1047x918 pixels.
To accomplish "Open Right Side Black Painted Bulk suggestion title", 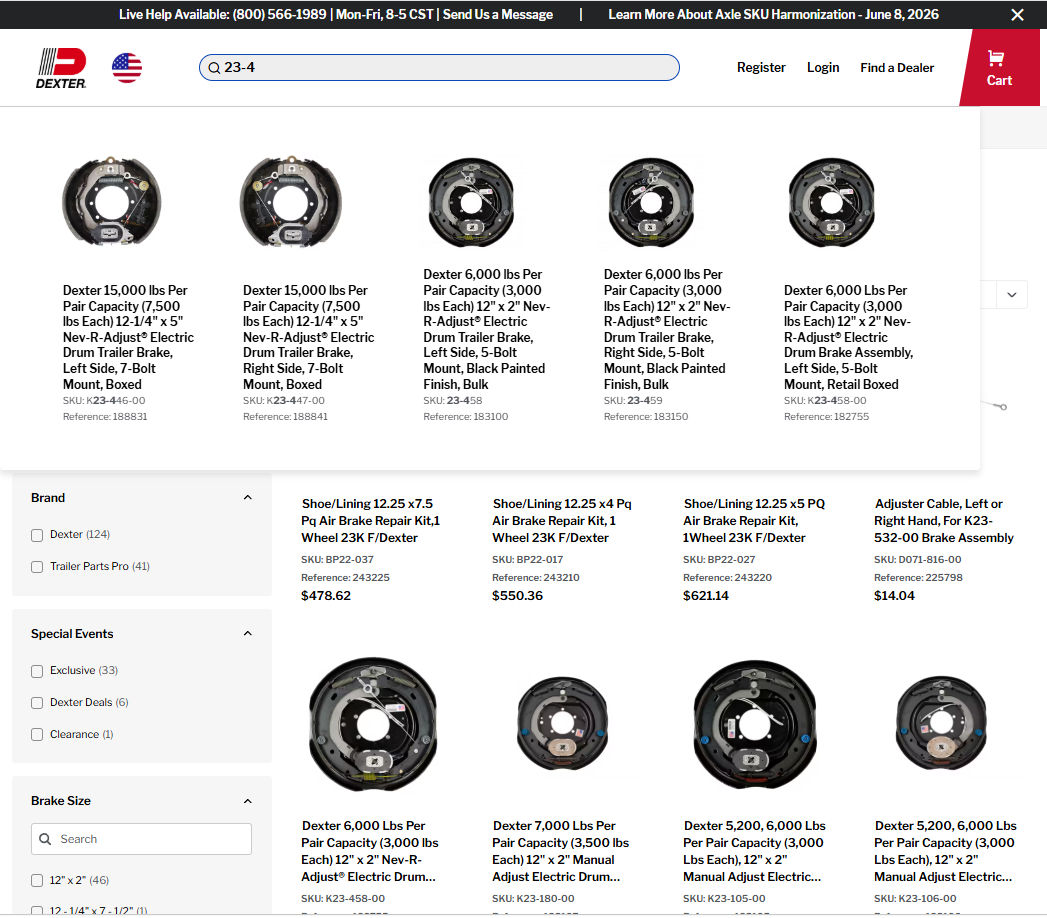I will [x=667, y=329].
